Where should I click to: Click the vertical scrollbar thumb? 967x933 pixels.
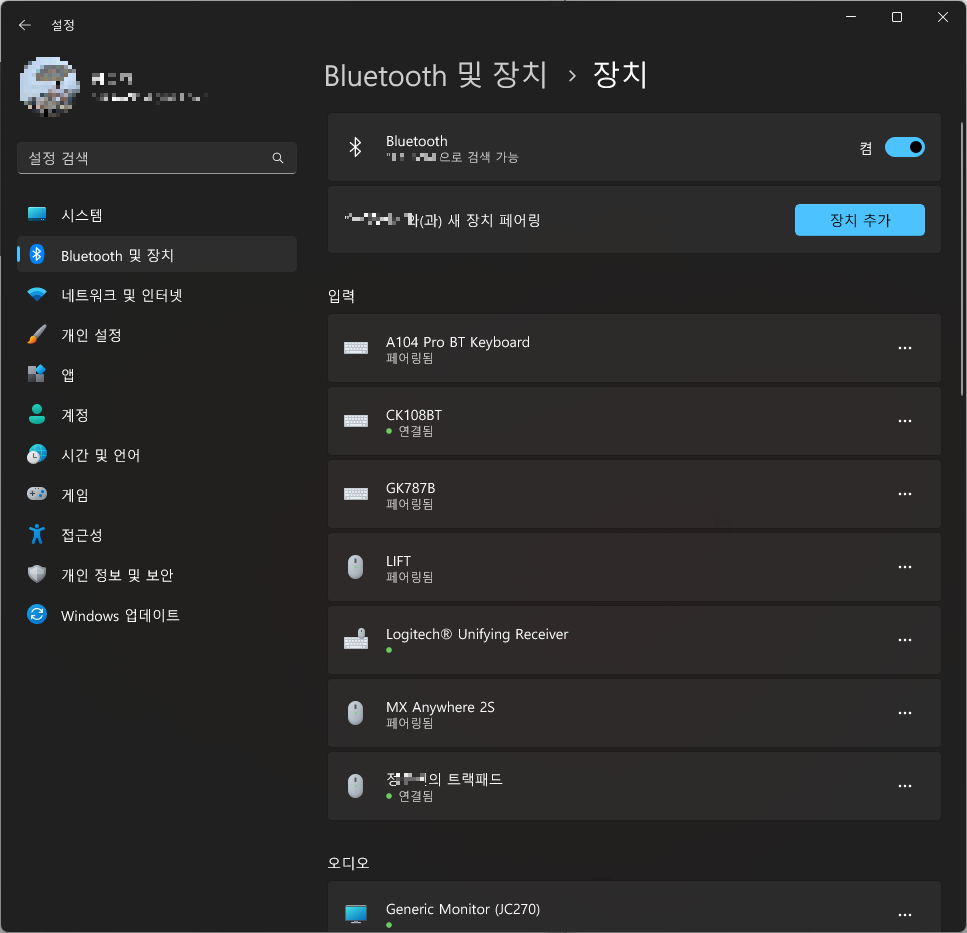[x=961, y=259]
